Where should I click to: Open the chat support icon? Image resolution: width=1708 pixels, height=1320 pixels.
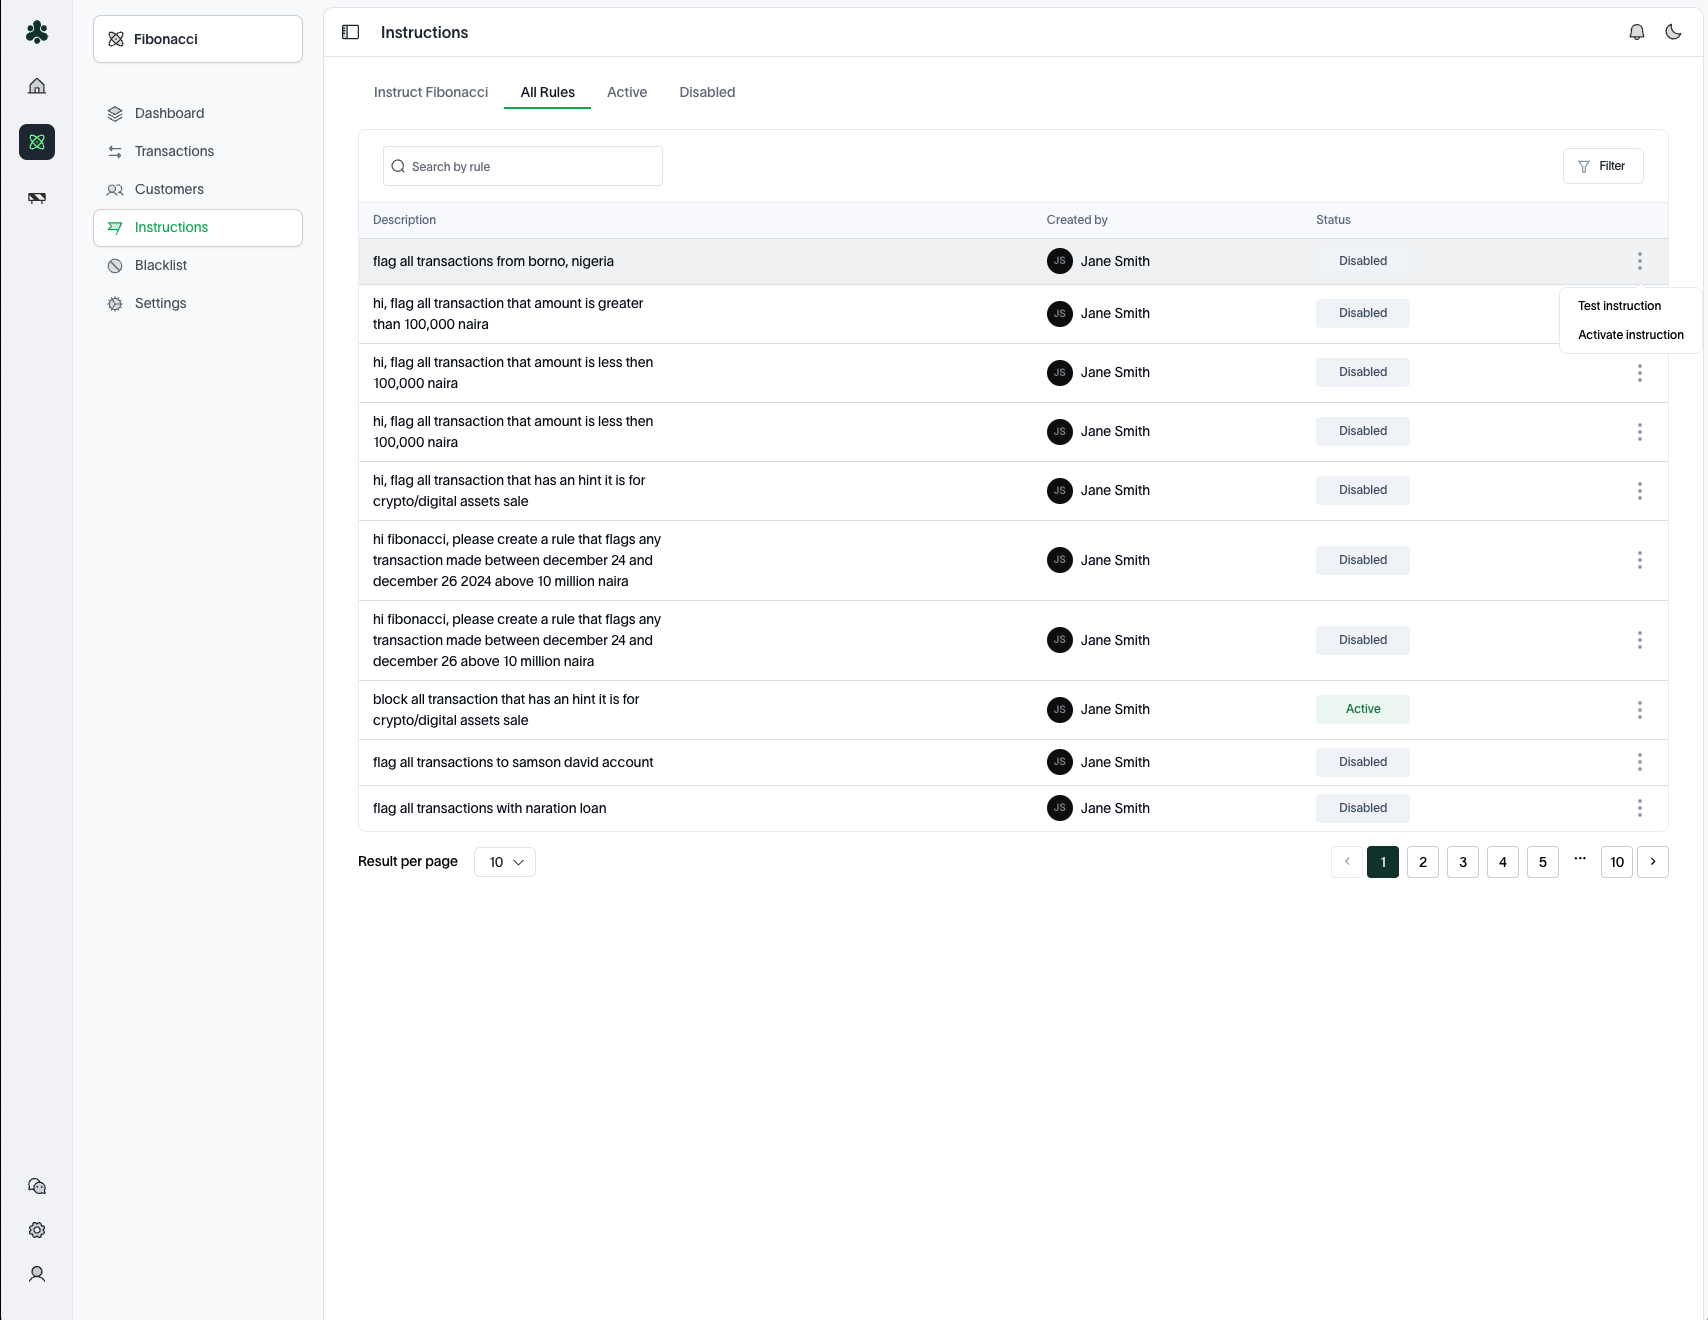coord(37,1186)
